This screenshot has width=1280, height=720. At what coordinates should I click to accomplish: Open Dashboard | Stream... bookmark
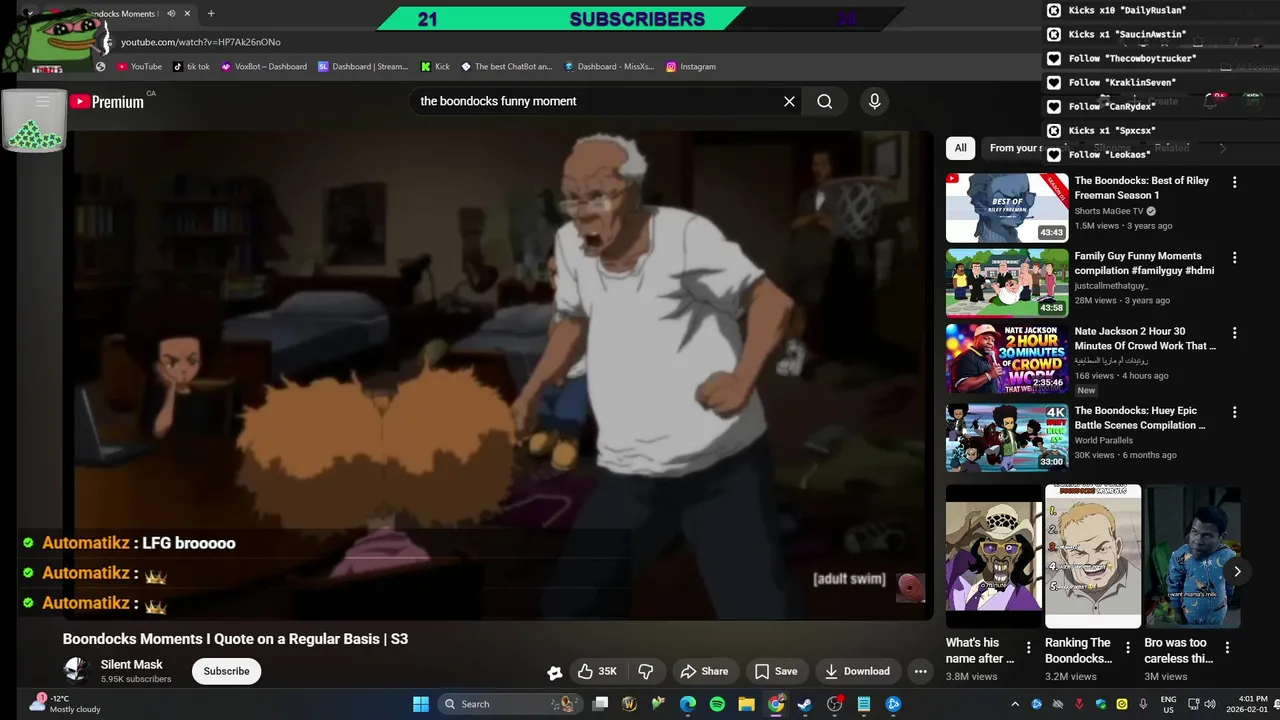click(x=363, y=66)
